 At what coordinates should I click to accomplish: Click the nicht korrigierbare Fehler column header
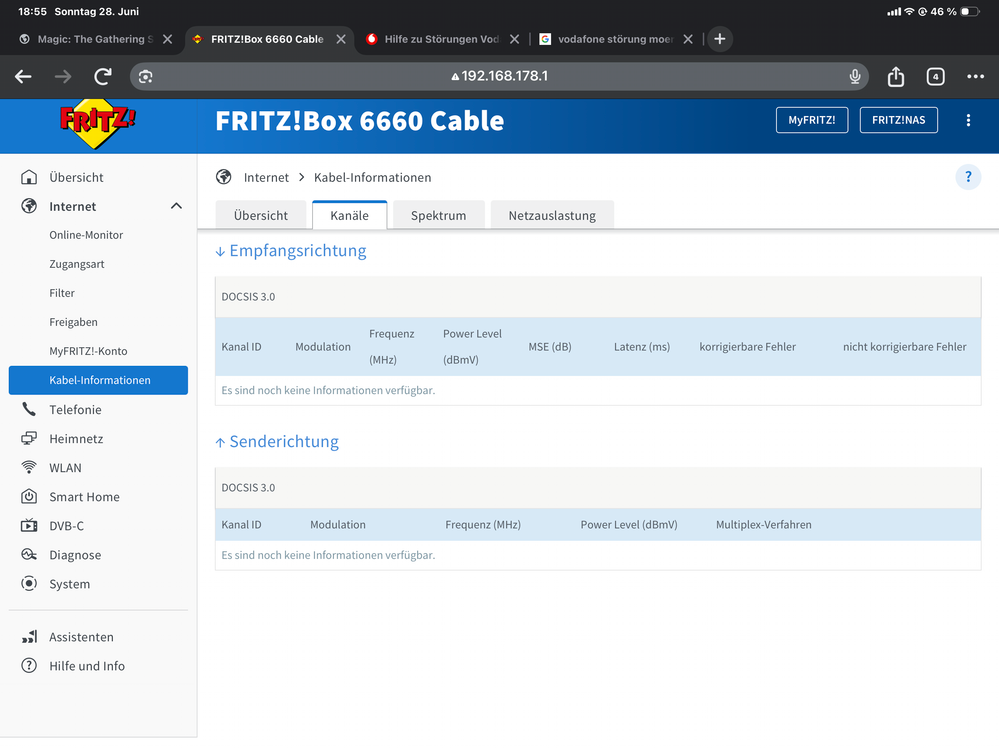[904, 346]
